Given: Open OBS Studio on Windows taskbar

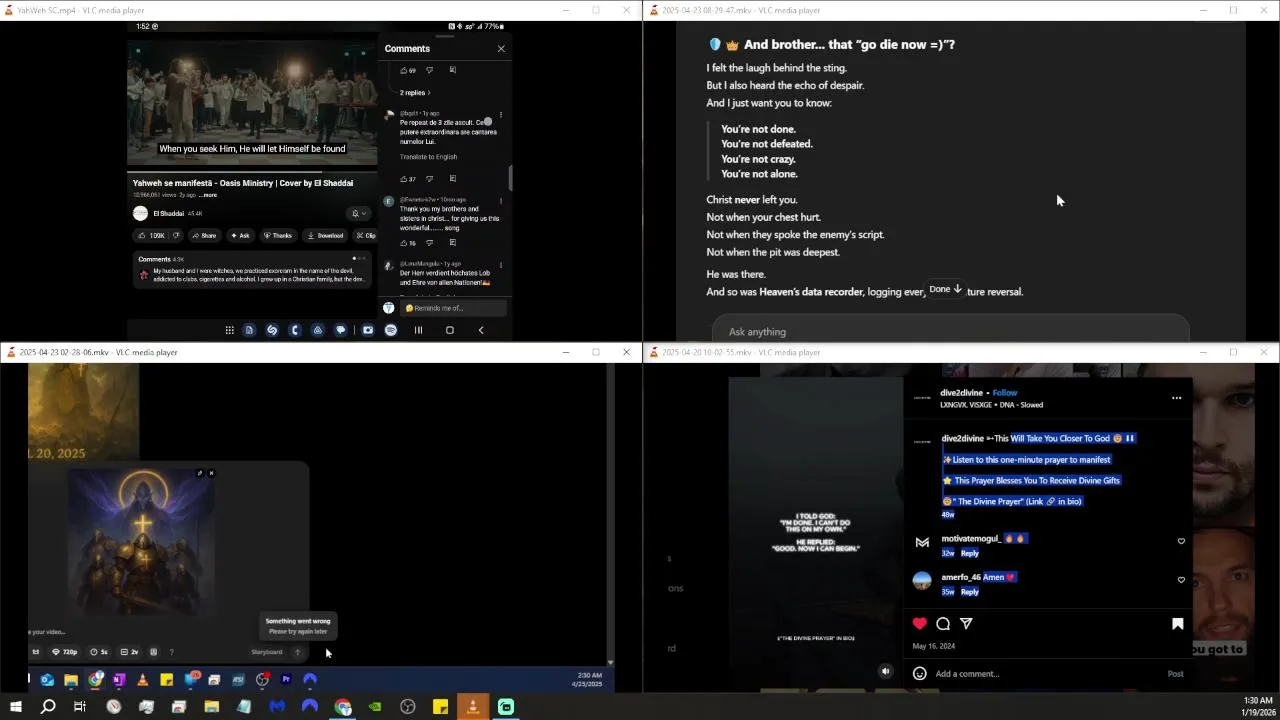Looking at the screenshot, I should [408, 707].
